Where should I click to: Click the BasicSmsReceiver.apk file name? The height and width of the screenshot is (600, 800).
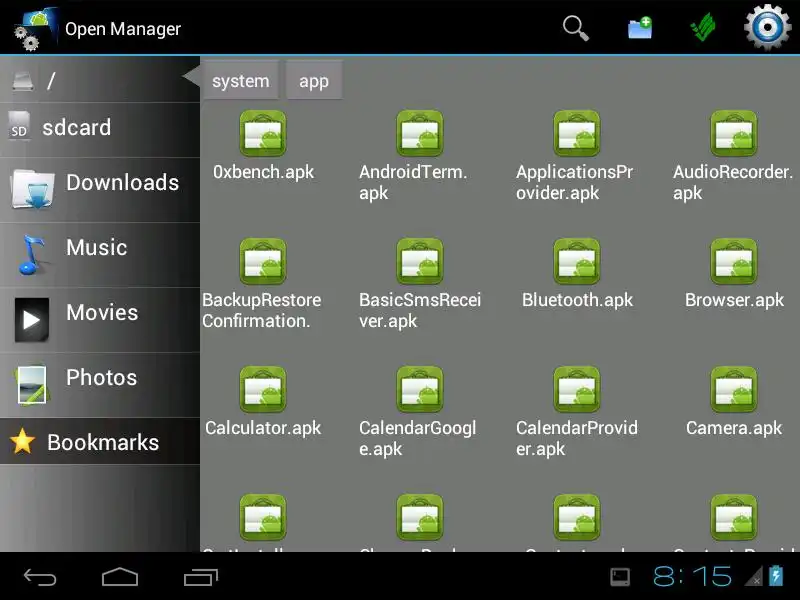[x=420, y=311]
